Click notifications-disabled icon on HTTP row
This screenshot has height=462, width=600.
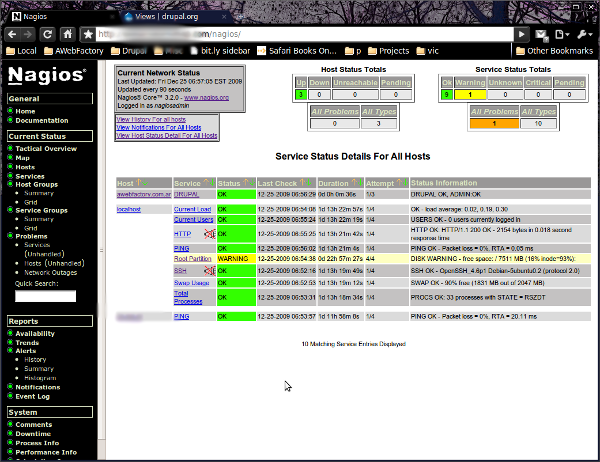(x=210, y=234)
